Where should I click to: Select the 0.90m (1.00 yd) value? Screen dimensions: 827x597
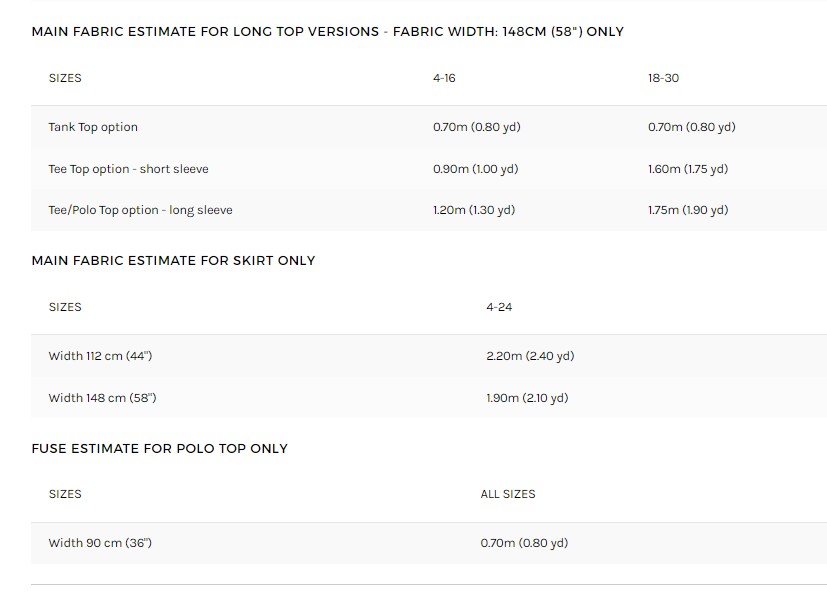pyautogui.click(x=475, y=169)
